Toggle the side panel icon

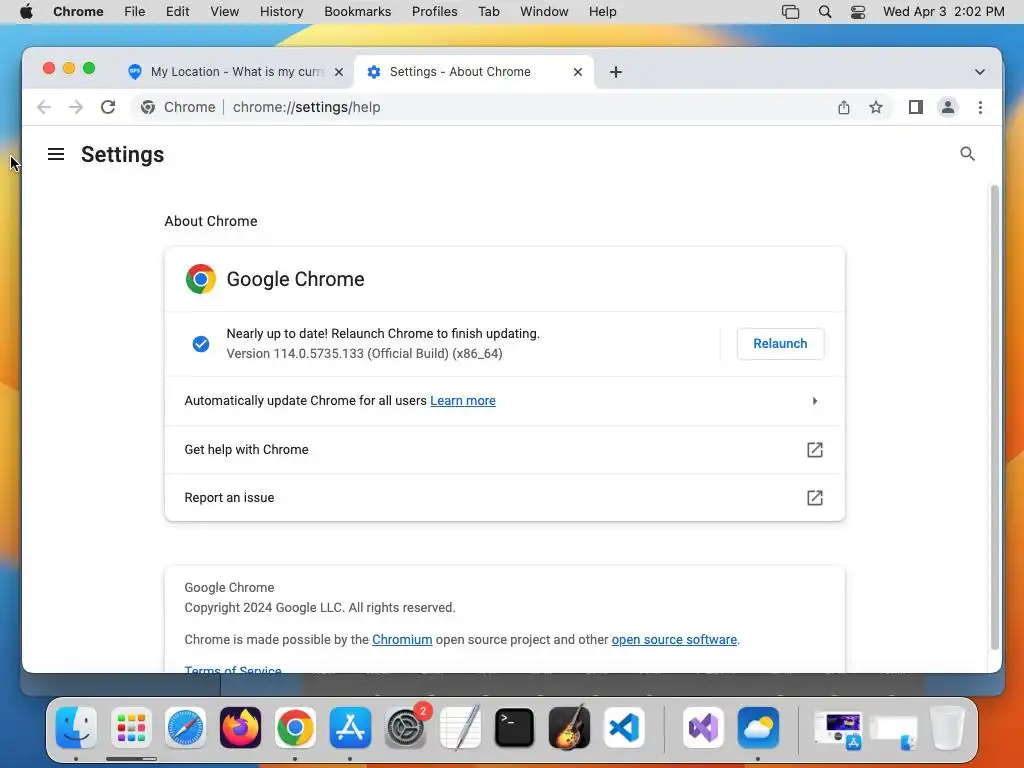[x=916, y=107]
